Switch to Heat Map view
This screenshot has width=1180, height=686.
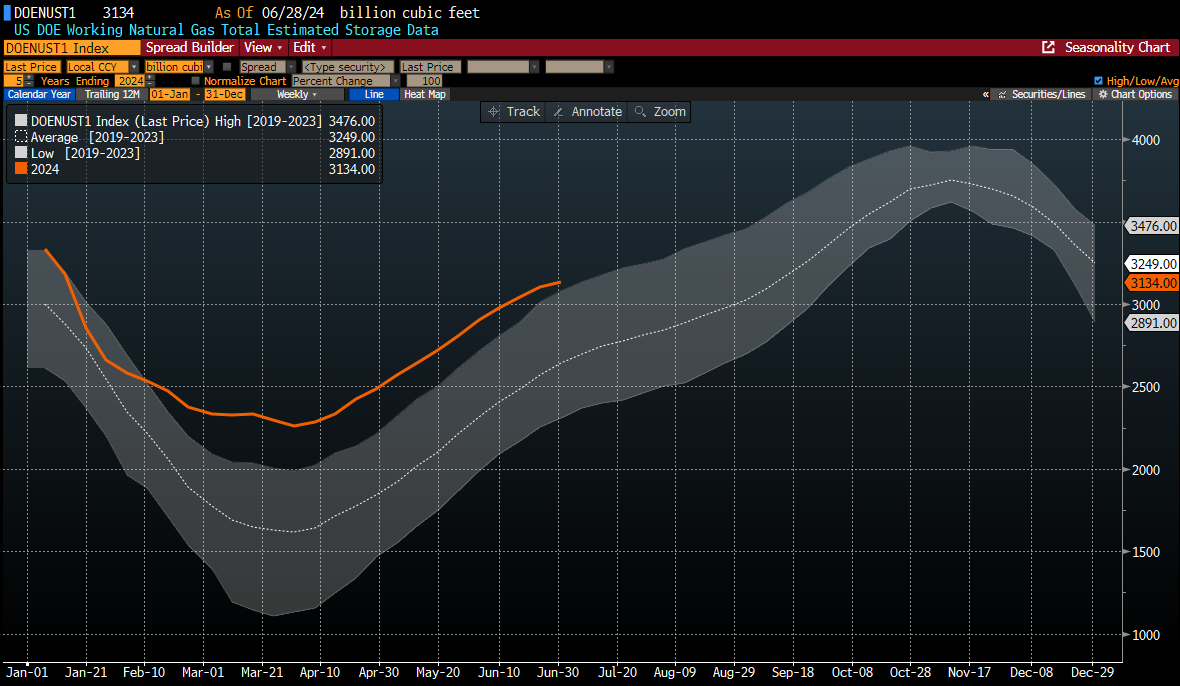[425, 95]
